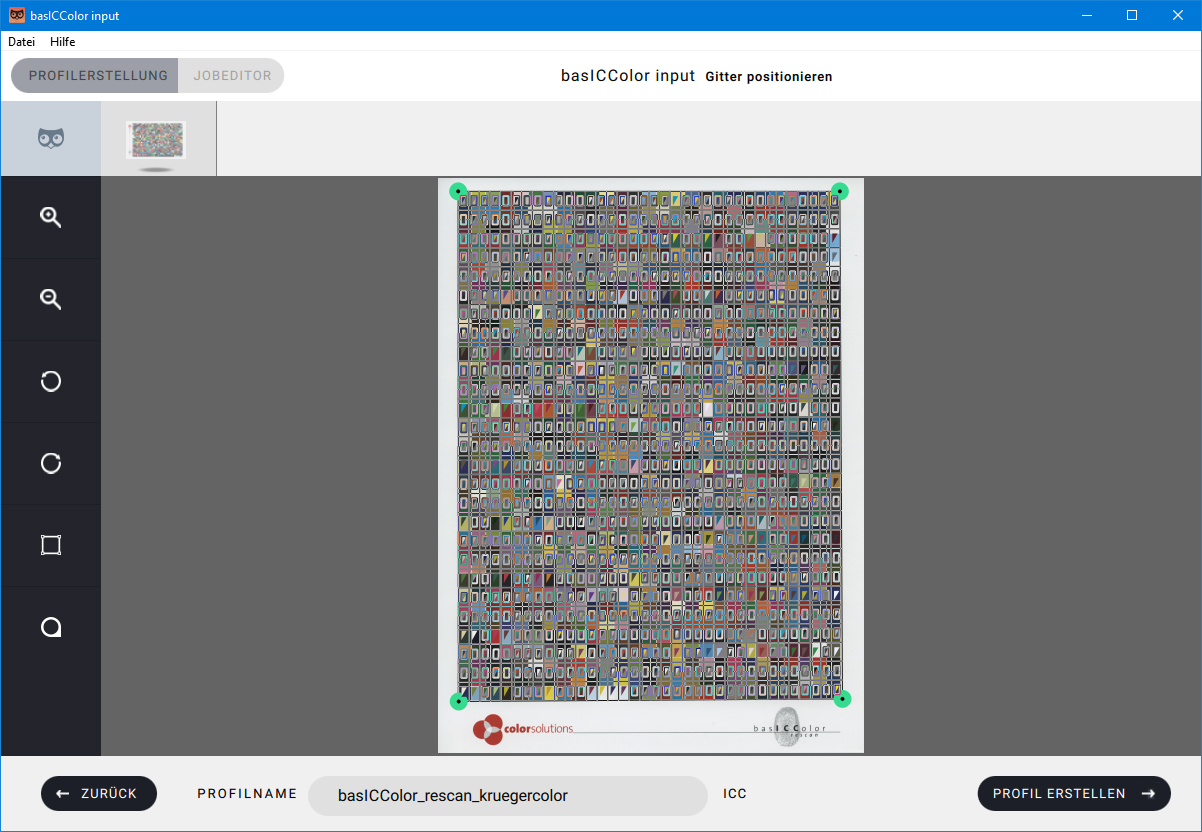1202x832 pixels.
Task: Click the profile name text field
Action: [x=508, y=796]
